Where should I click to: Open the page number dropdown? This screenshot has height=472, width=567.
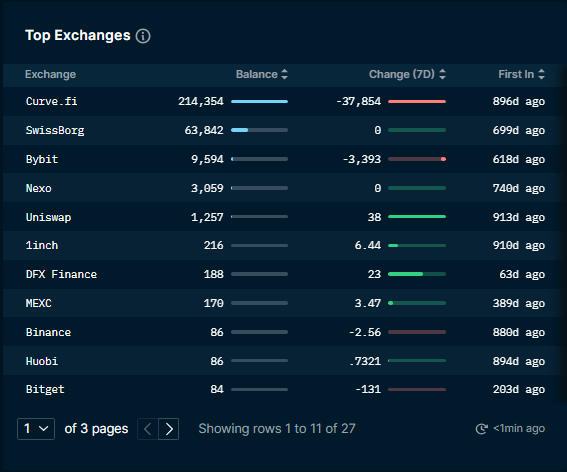pos(36,429)
